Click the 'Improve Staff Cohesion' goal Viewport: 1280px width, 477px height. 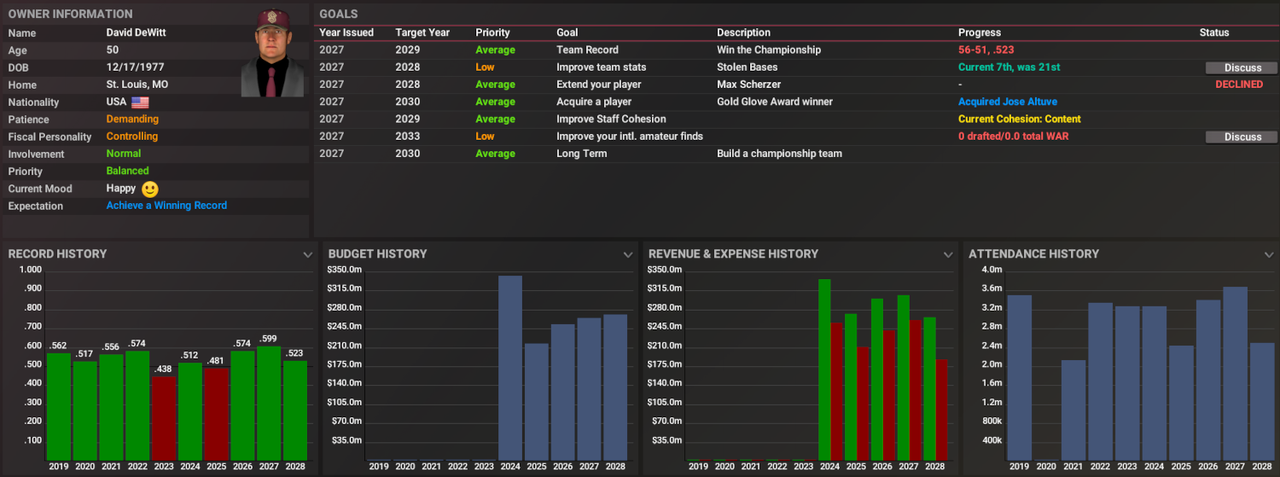point(610,119)
